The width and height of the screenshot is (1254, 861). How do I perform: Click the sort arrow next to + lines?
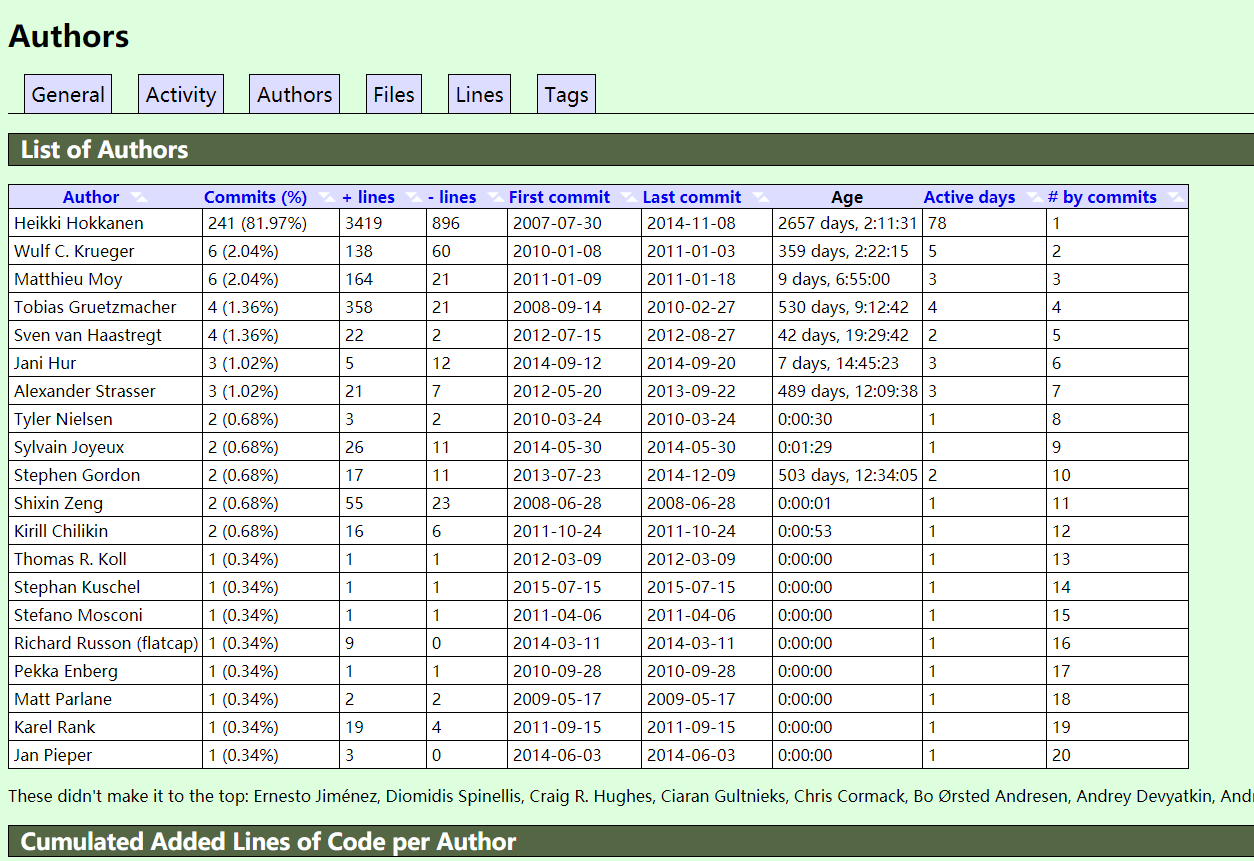413,197
